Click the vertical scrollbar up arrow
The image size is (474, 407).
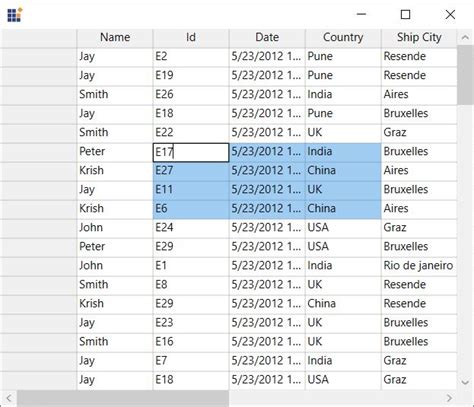465,37
